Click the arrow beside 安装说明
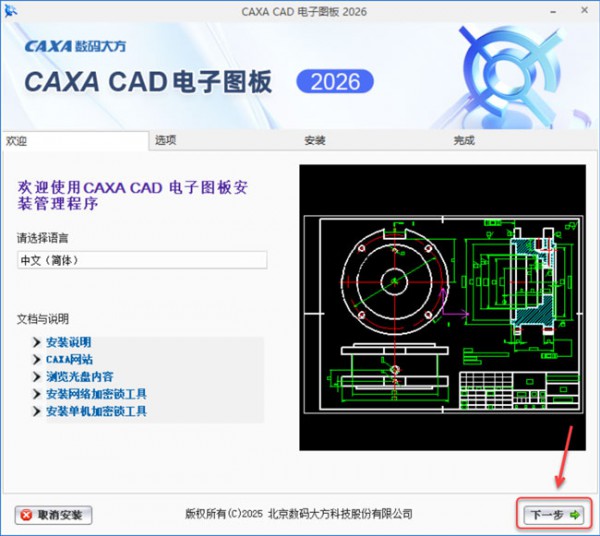 [37, 342]
